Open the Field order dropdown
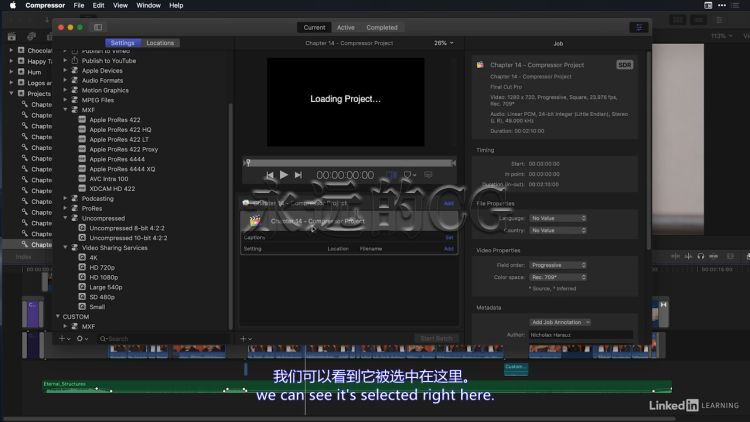Screen dimensions: 750x422 tap(558, 265)
